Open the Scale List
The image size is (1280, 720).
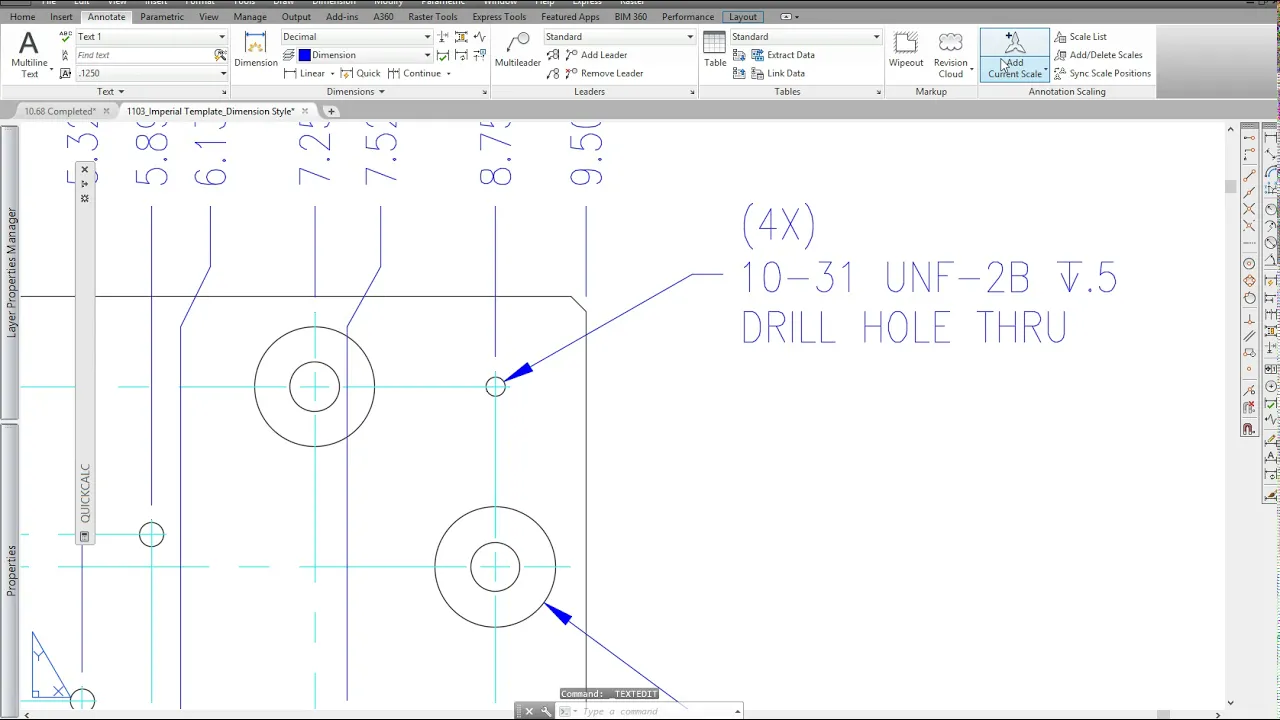pos(1080,37)
